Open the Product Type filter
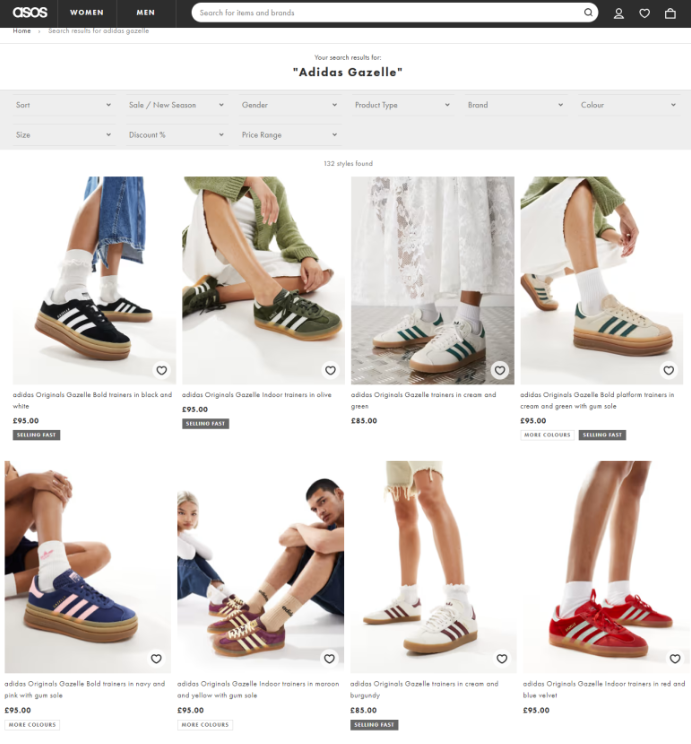Image resolution: width=691 pixels, height=744 pixels. coord(402,105)
